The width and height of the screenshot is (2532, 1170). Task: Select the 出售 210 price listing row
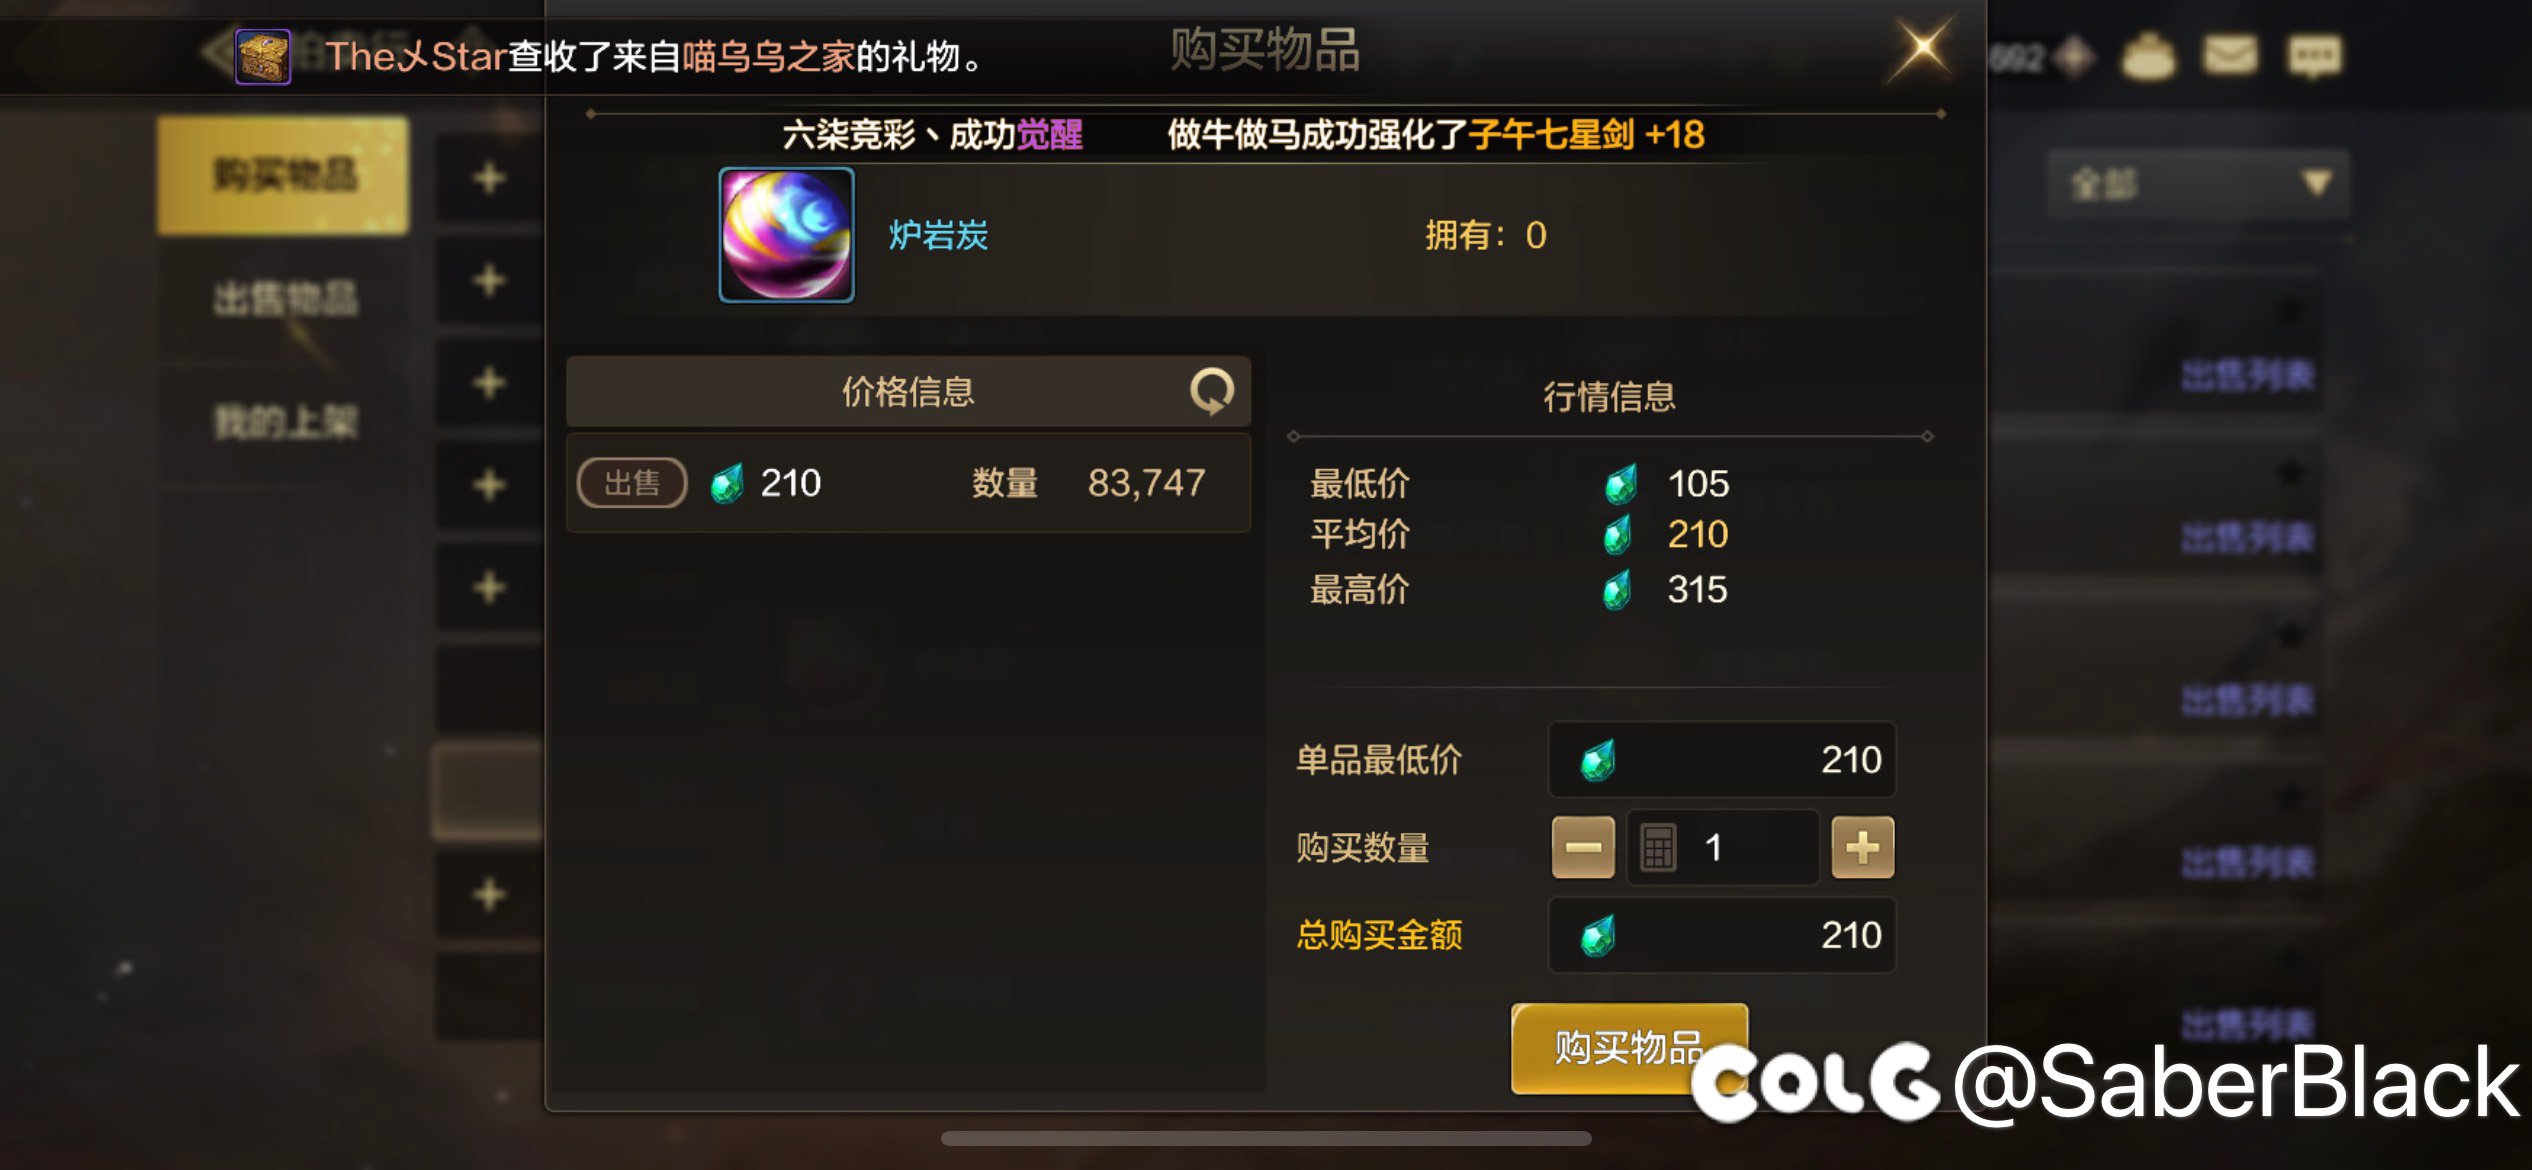click(x=909, y=483)
